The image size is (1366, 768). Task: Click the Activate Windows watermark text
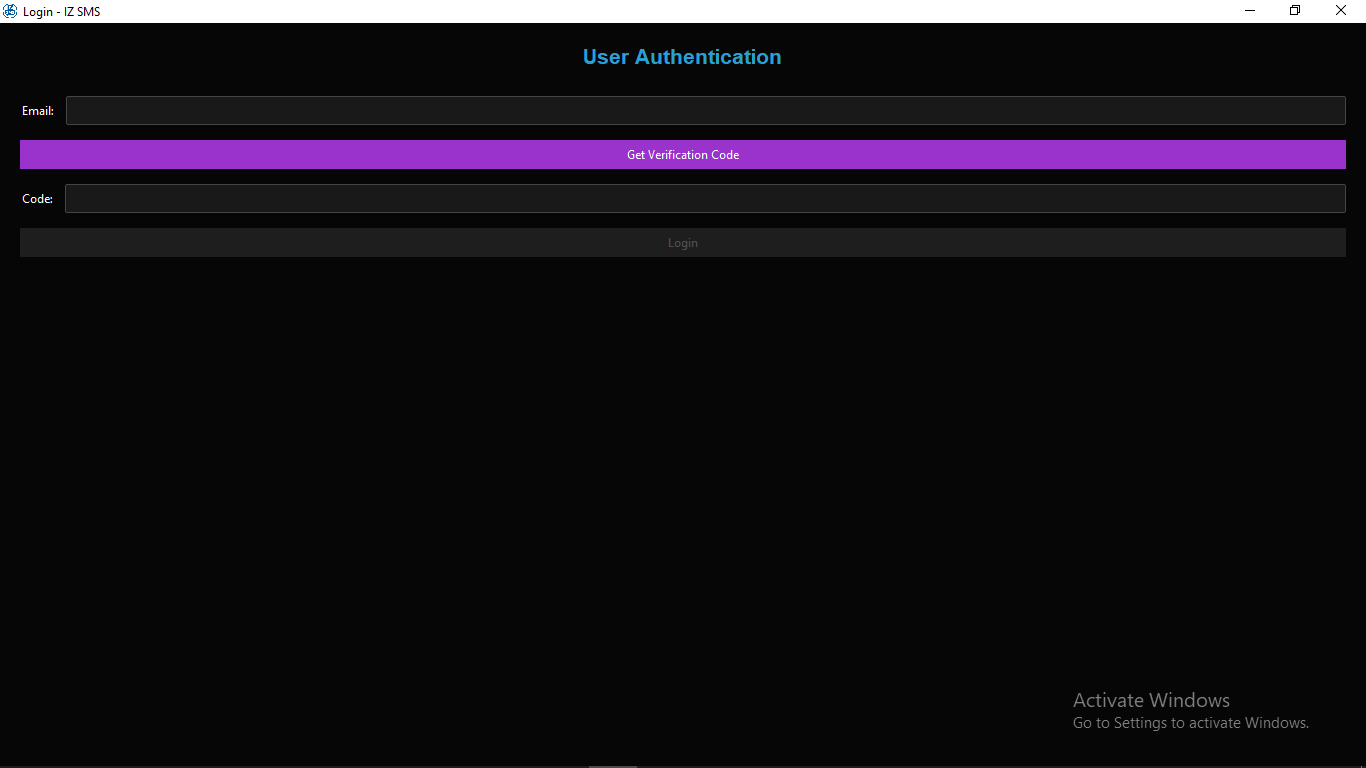coord(1151,700)
